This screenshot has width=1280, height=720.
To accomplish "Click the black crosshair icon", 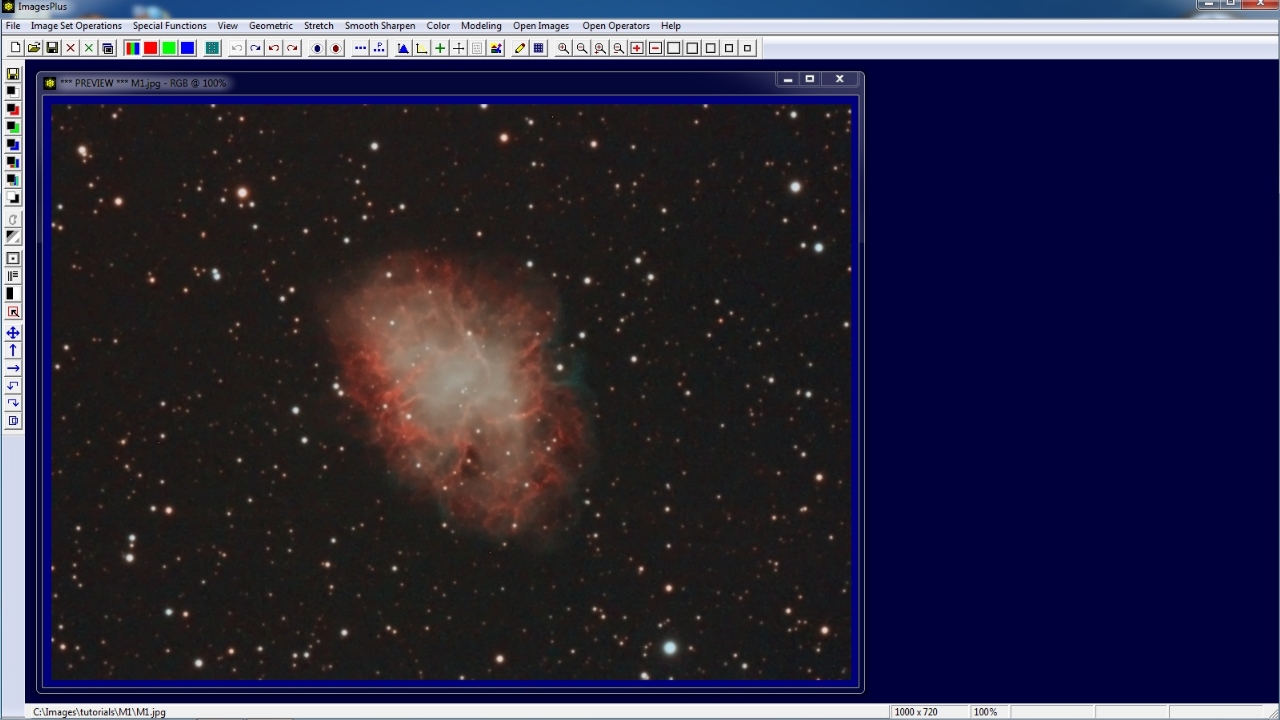I will click(x=459, y=48).
